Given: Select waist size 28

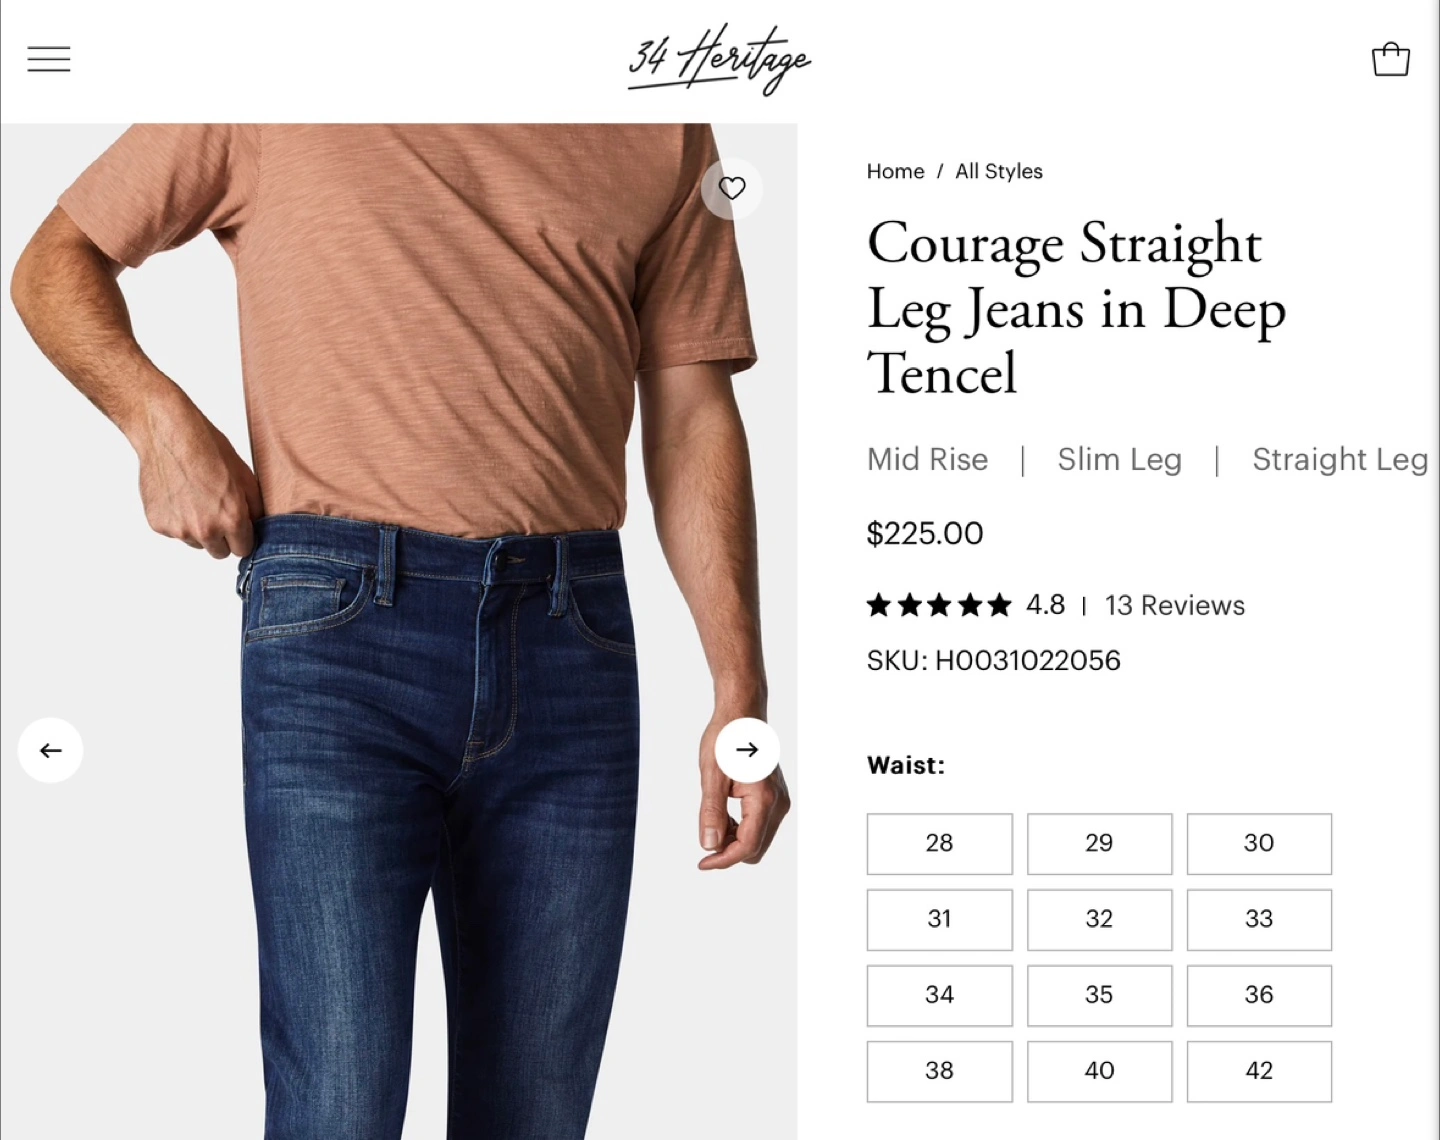Looking at the screenshot, I should pyautogui.click(x=939, y=843).
